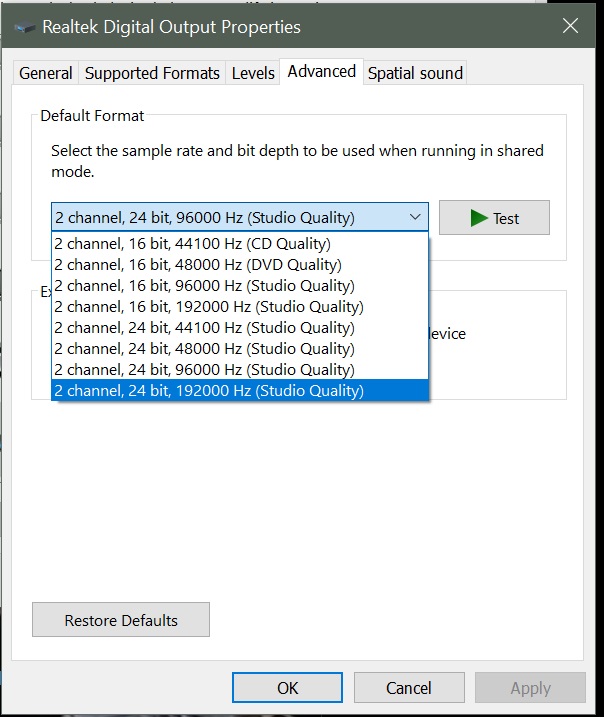604x717 pixels.
Task: Click the Test button with play arrow
Action: (494, 218)
